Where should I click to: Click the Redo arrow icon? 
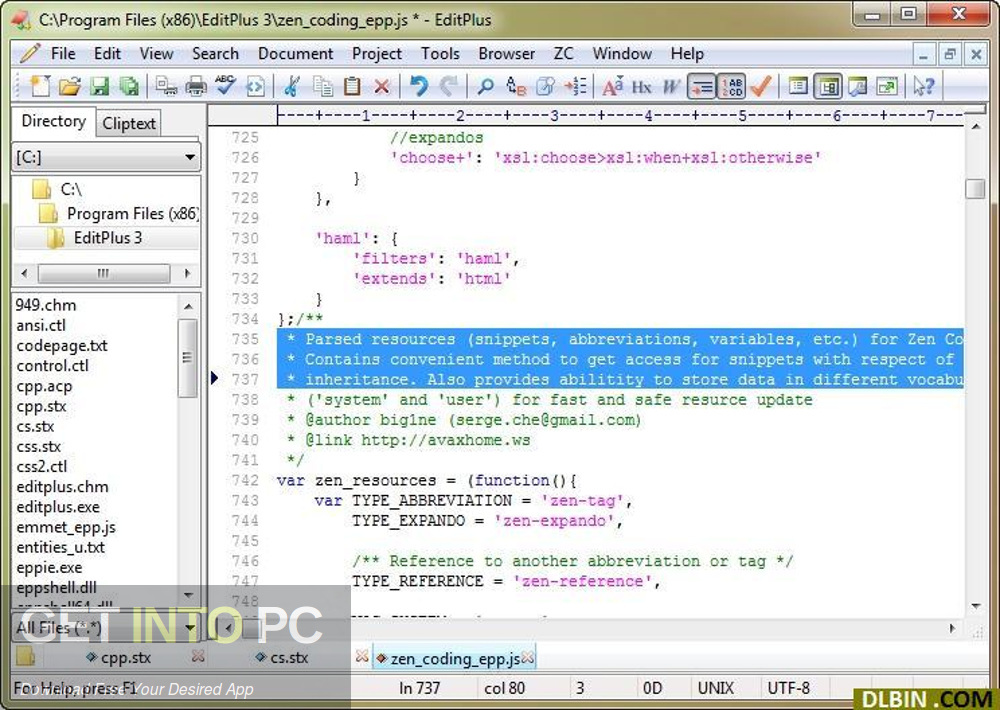[x=448, y=86]
